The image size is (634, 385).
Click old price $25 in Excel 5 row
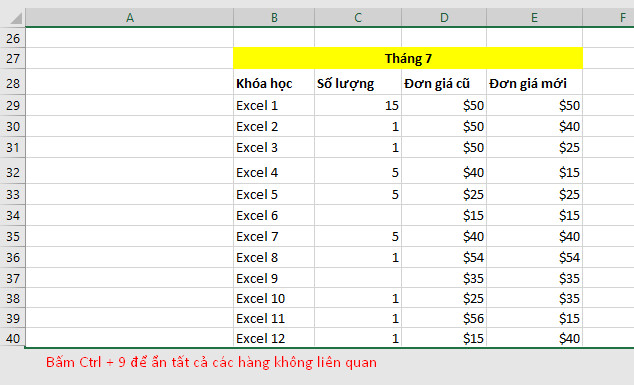click(444, 194)
